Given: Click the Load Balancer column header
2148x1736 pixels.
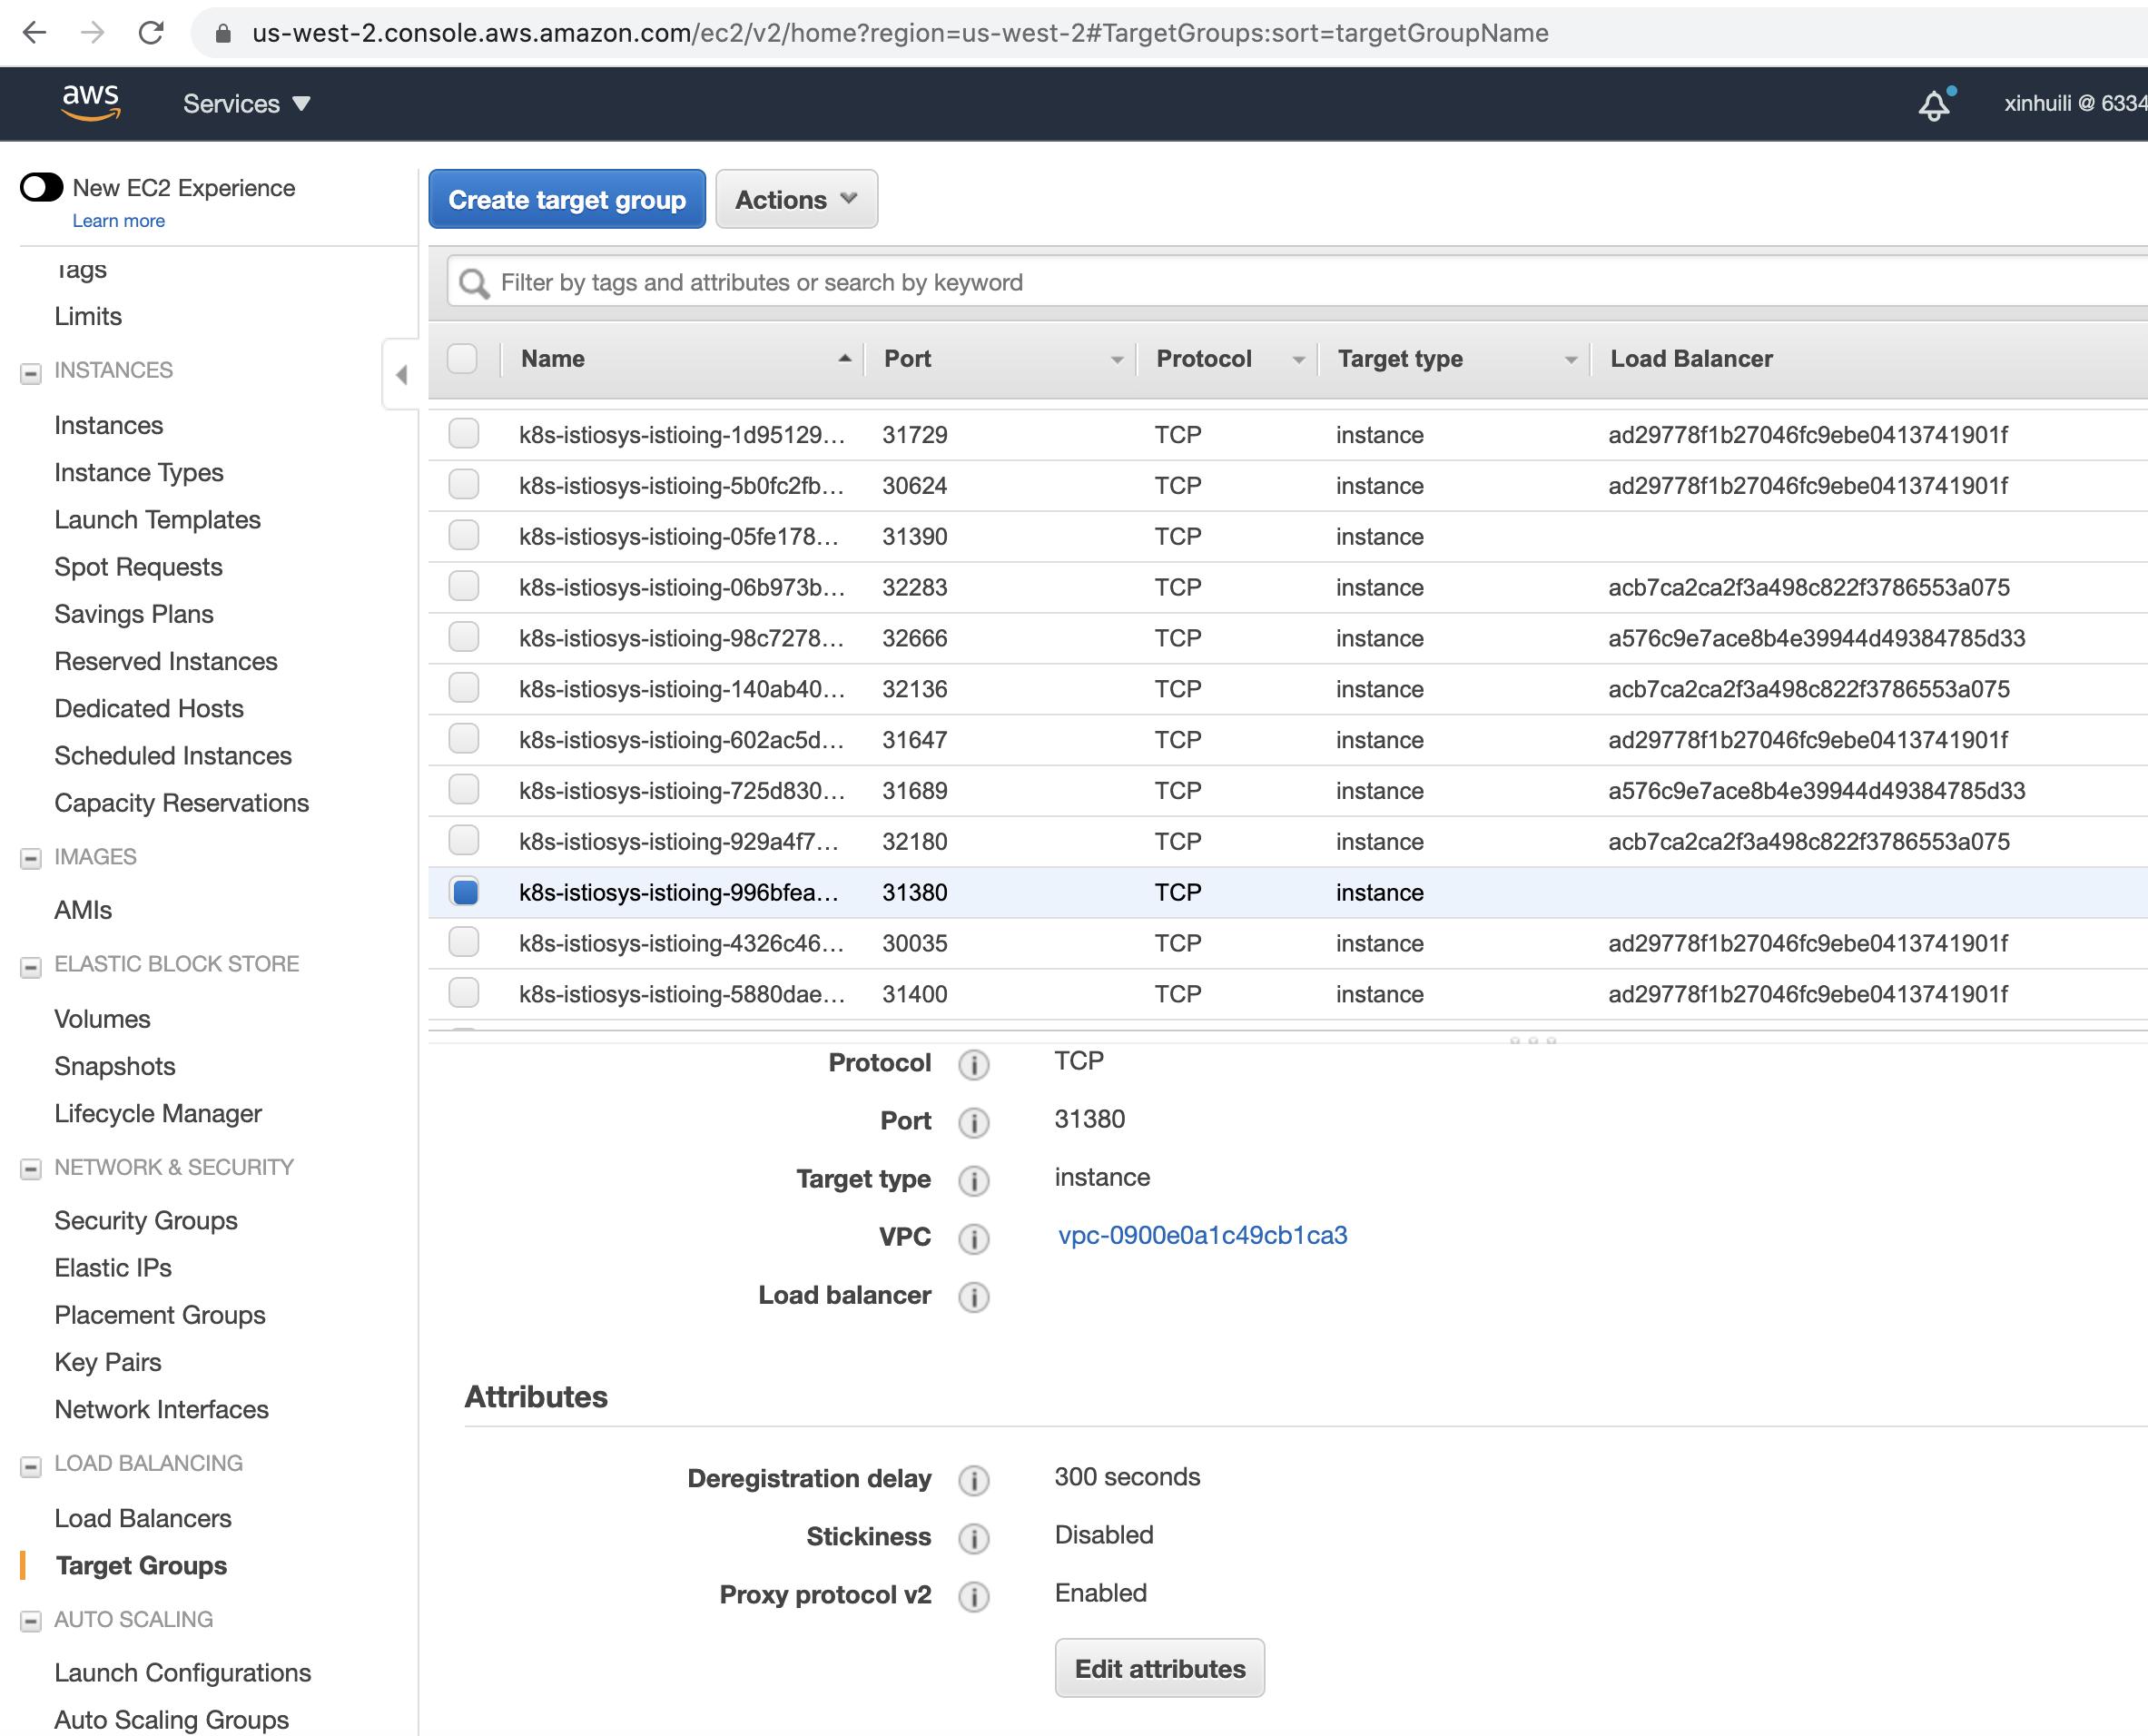Looking at the screenshot, I should pyautogui.click(x=1691, y=359).
